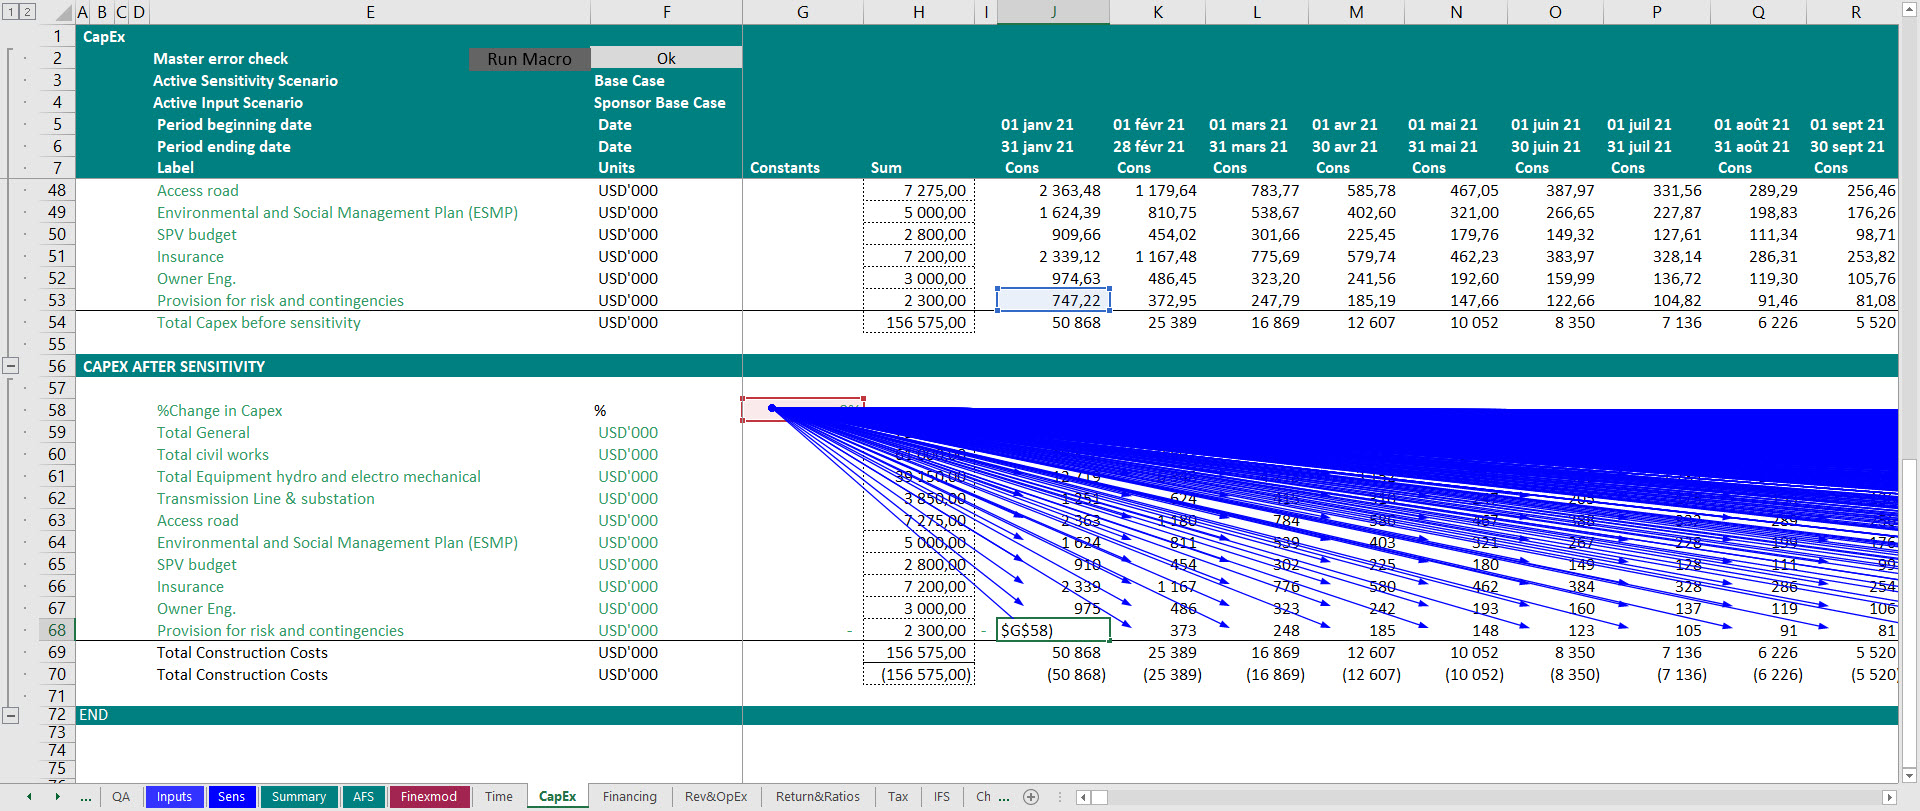Click Insurance label in row 51
Viewport: 1920px width, 811px height.
(x=190, y=256)
